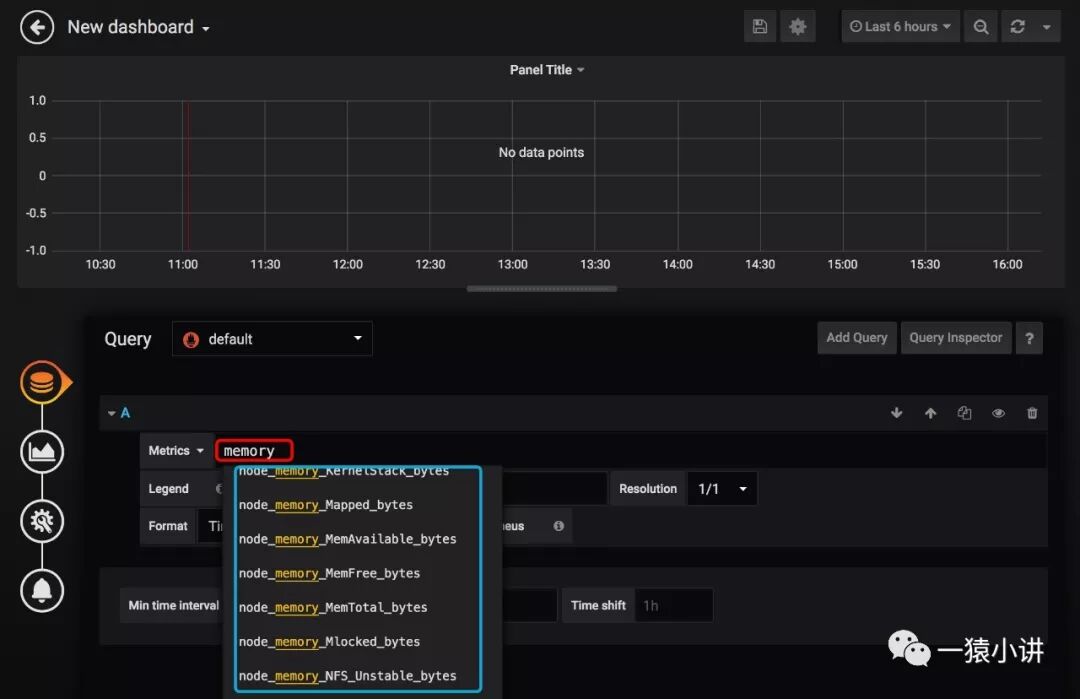Save dashboard with the floppy disk icon

point(760,27)
